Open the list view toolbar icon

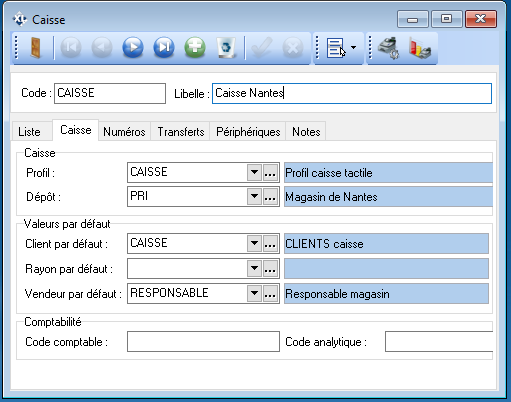336,48
